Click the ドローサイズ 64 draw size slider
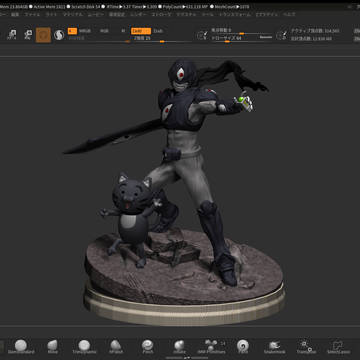Viewport: 360px width, 360px height. [235, 39]
